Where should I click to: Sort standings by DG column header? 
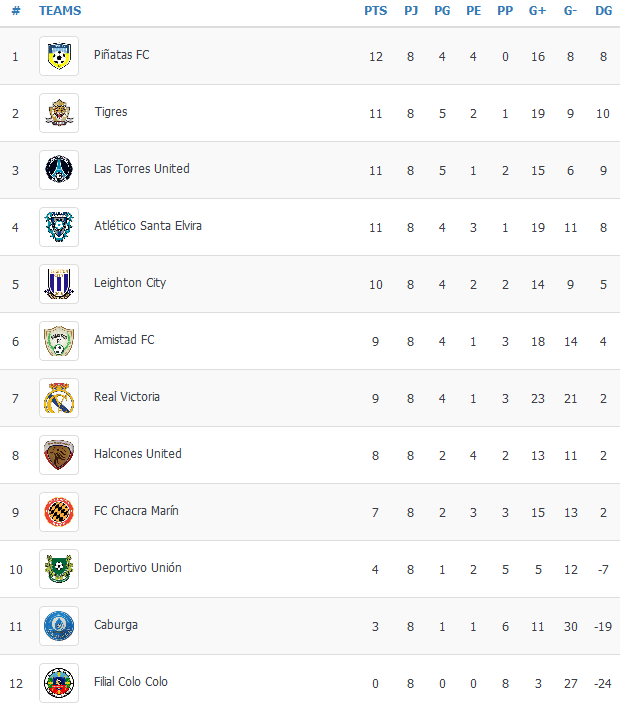(x=603, y=11)
